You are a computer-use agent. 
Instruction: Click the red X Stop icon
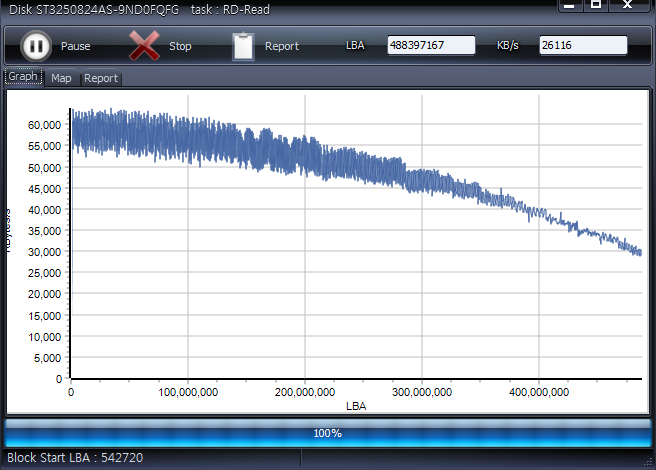click(144, 46)
